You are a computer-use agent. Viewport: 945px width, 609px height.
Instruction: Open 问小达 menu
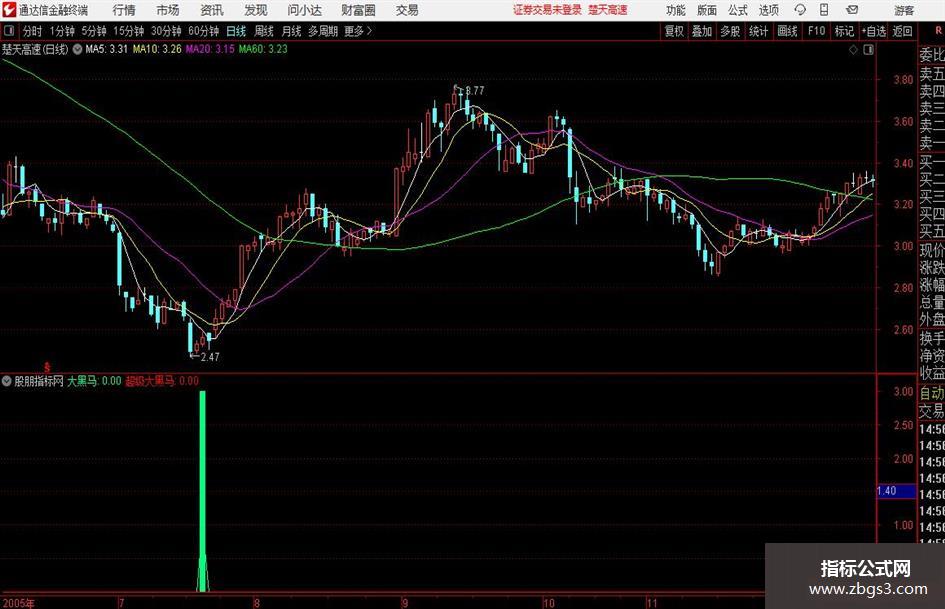(304, 10)
